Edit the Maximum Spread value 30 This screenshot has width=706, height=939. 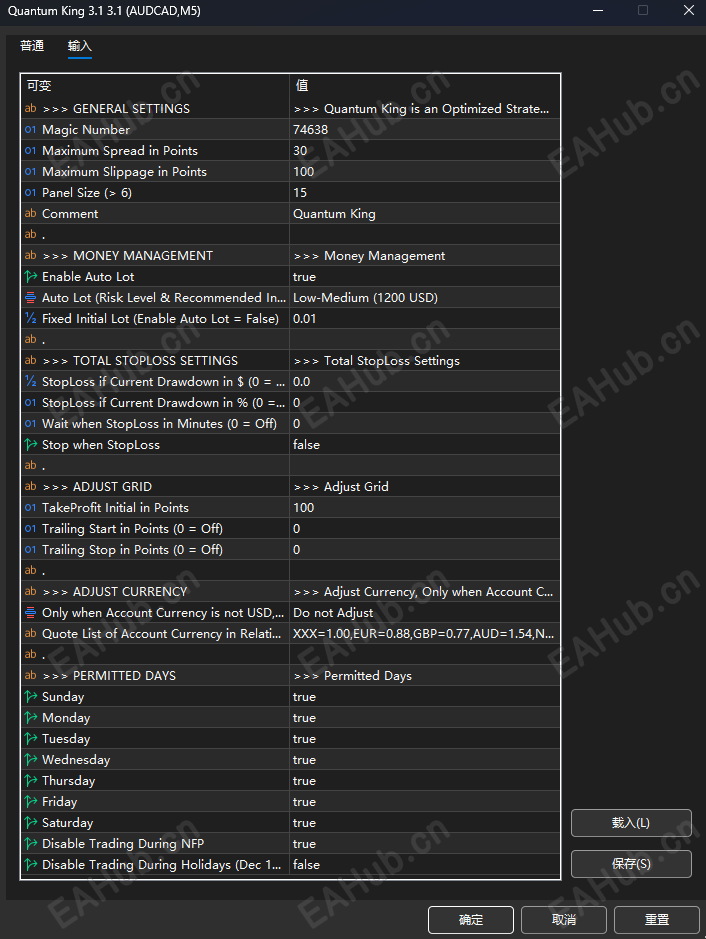425,150
